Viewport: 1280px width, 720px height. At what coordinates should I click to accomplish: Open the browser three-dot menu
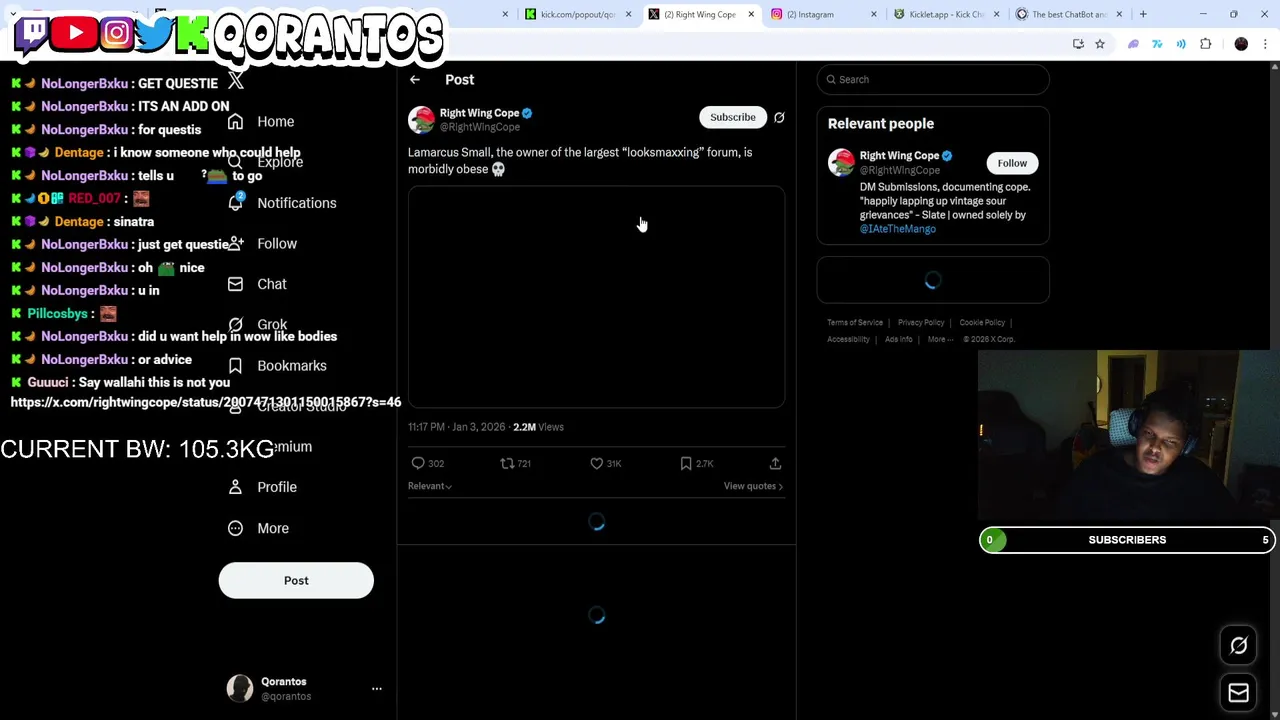pyautogui.click(x=1265, y=44)
